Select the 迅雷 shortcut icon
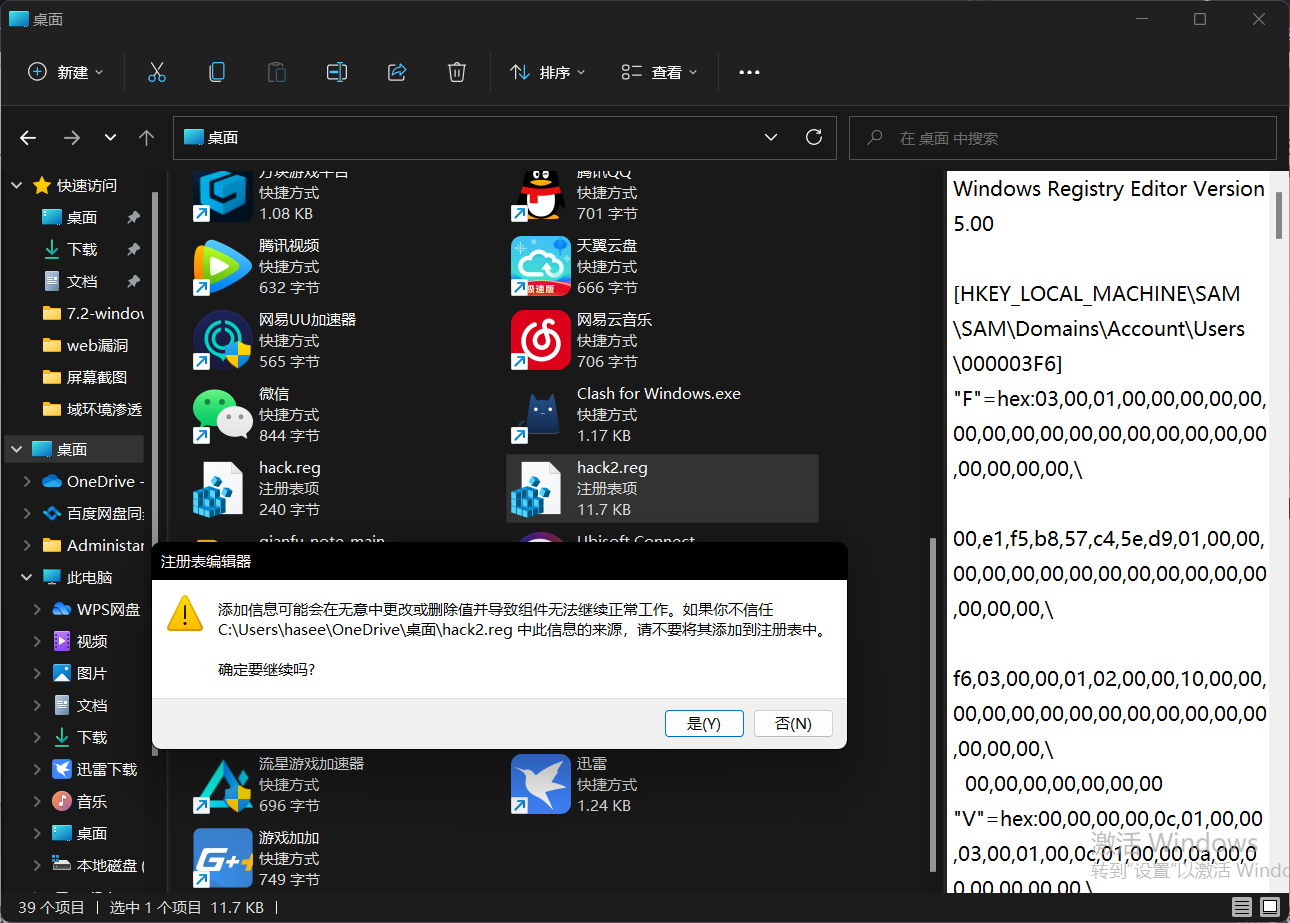This screenshot has width=1290, height=923. (540, 784)
